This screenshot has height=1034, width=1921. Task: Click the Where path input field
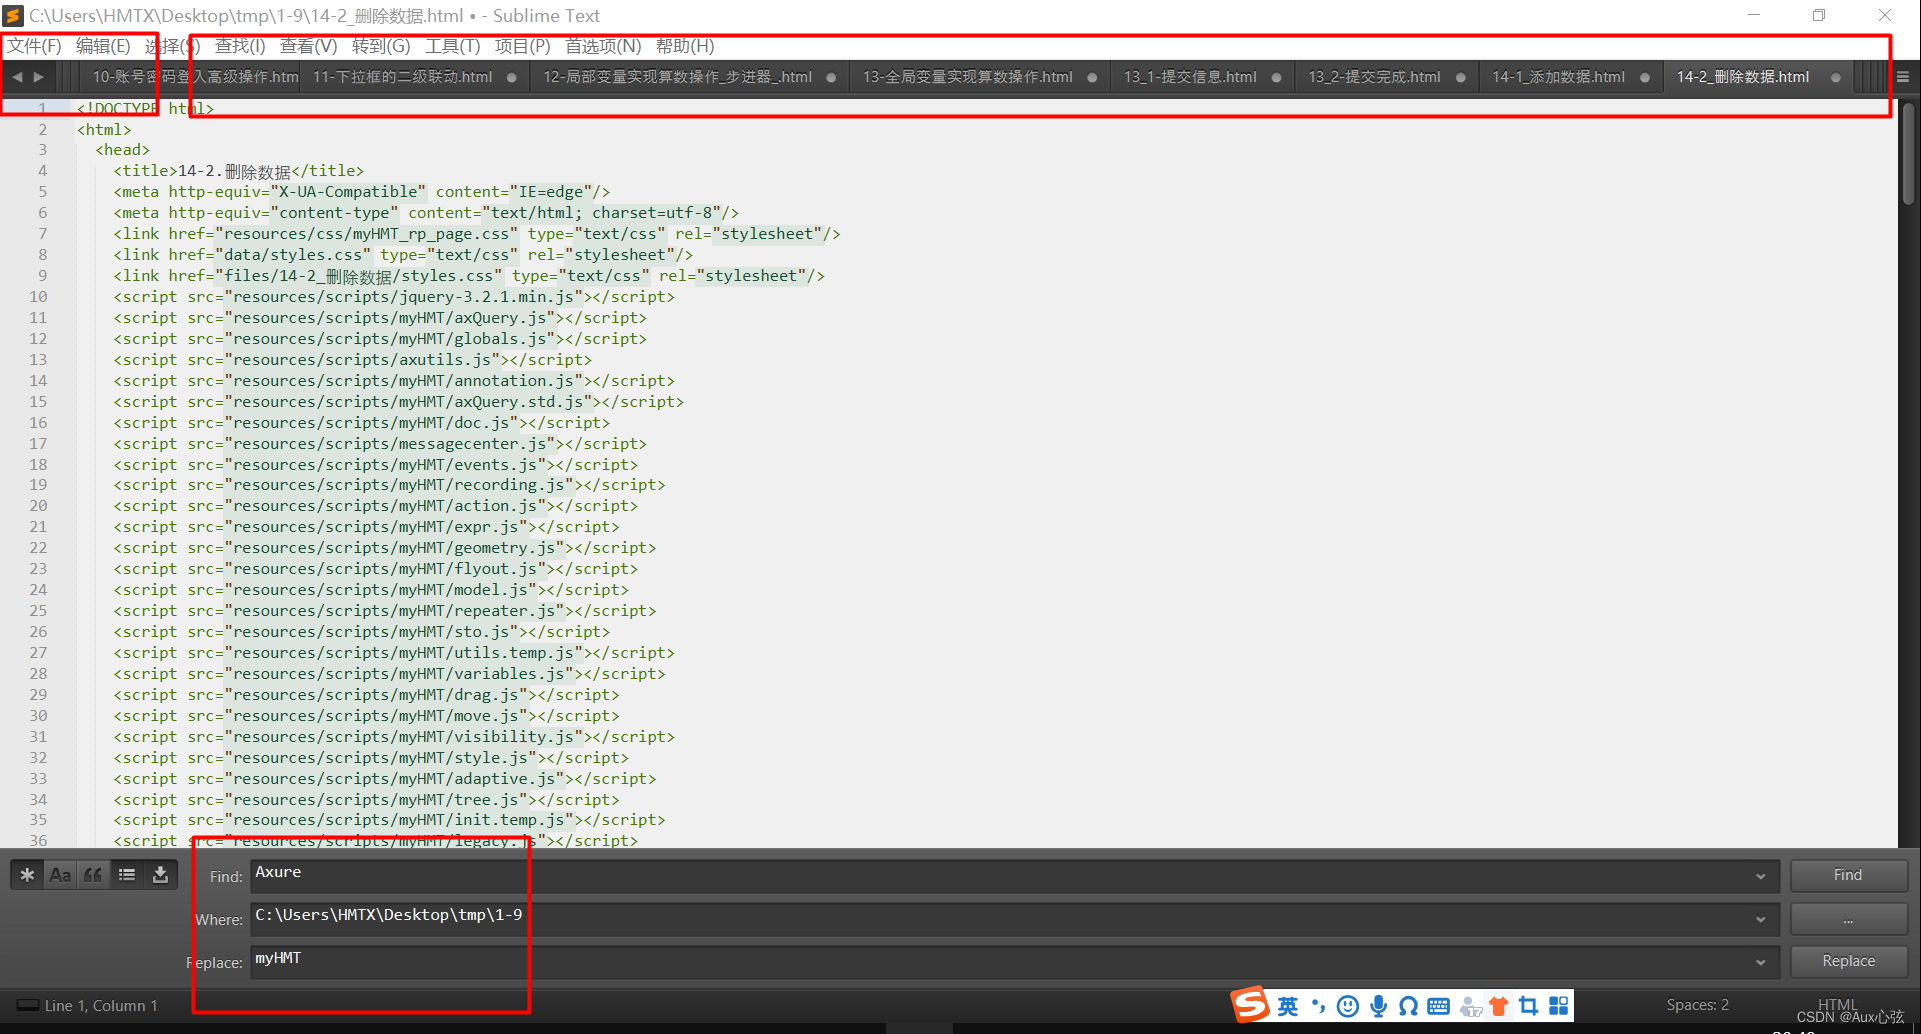click(1000, 918)
